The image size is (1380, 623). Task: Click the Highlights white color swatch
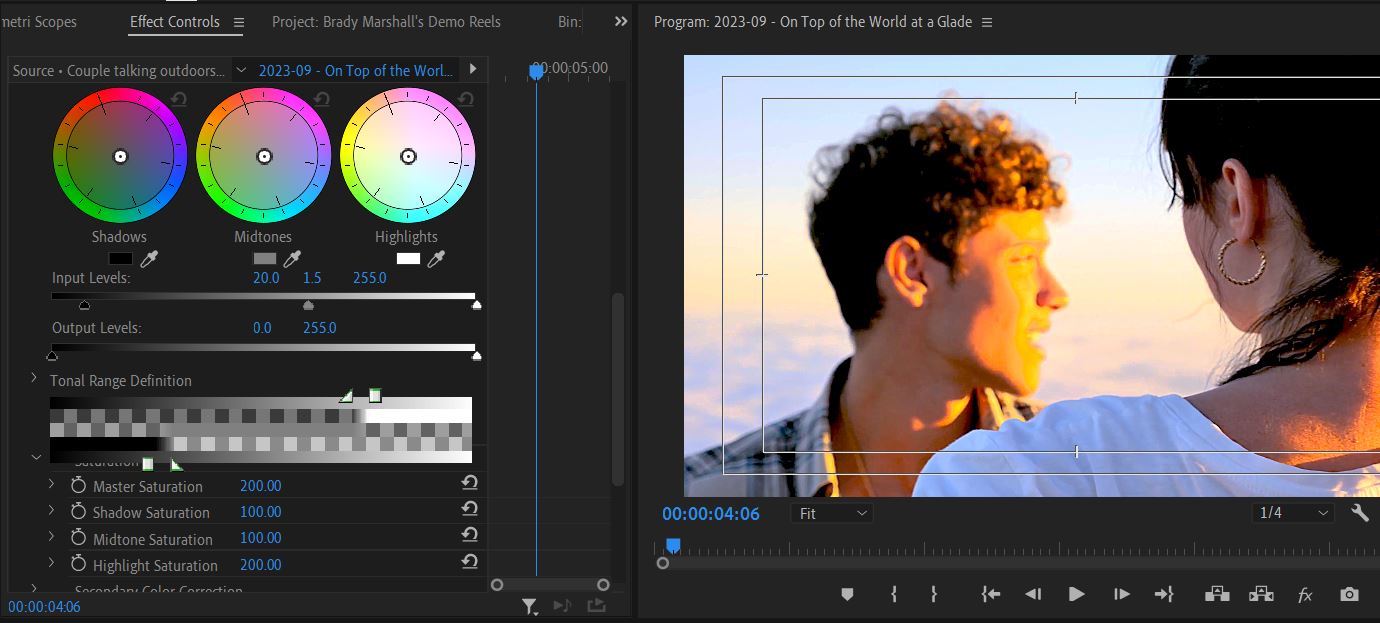409,258
